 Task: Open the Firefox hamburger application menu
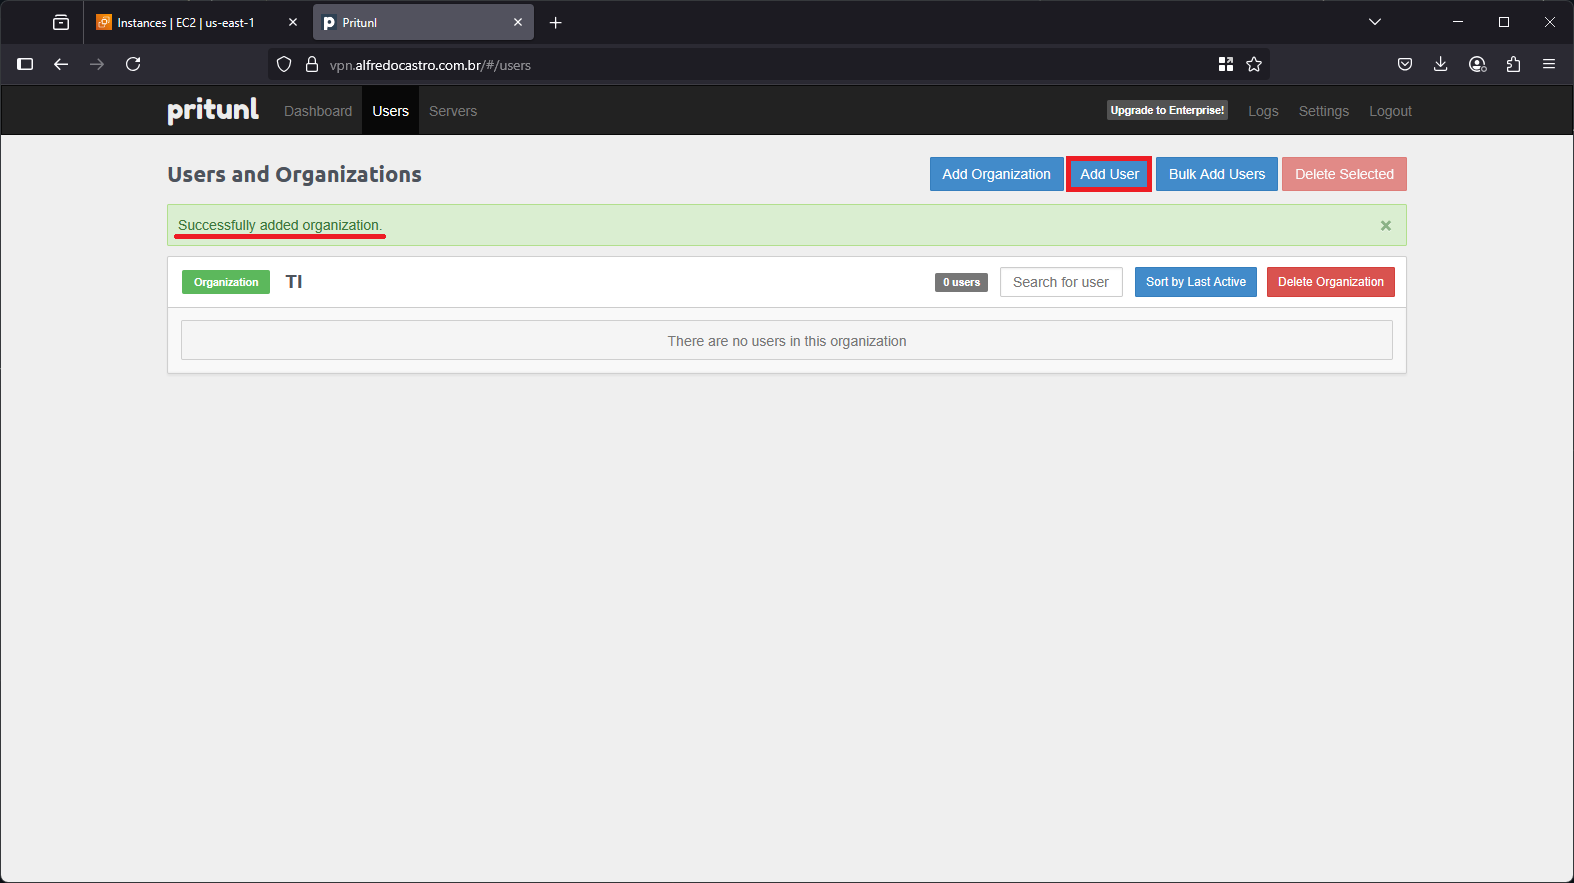1549,64
